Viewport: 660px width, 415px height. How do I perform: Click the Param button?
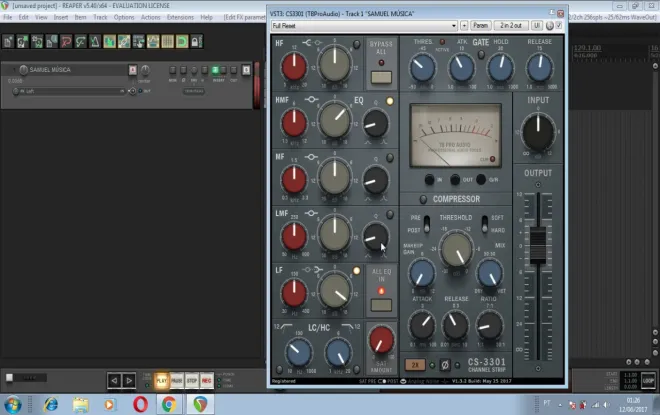480,26
